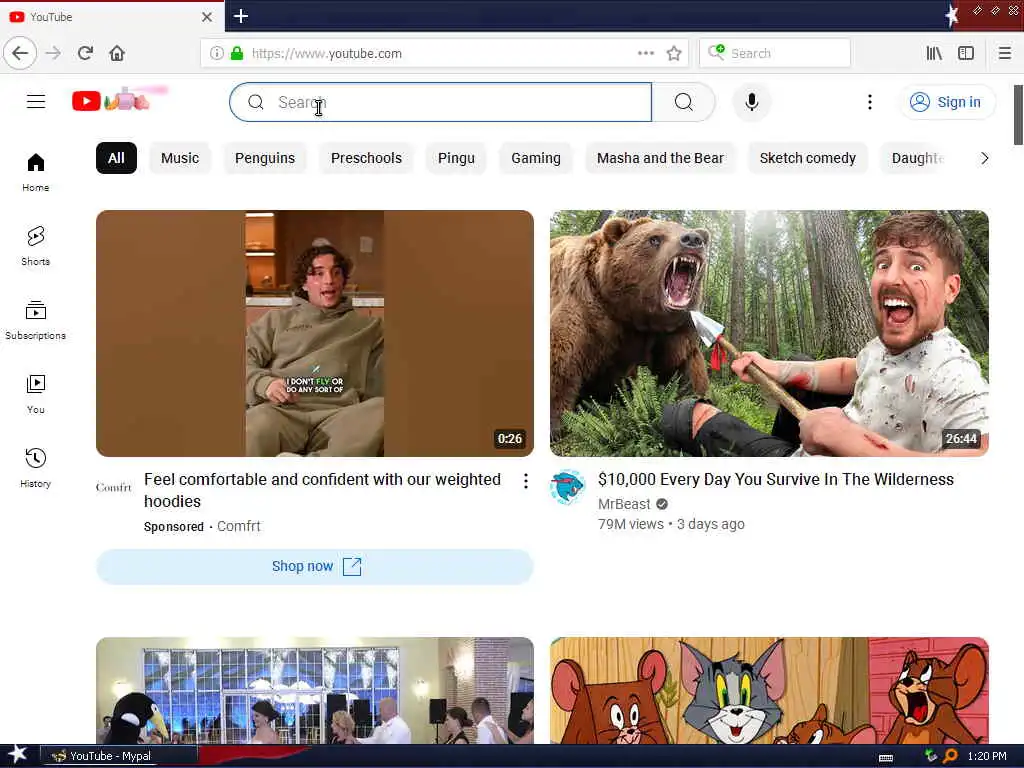This screenshot has width=1024, height=768.
Task: Open the MrBeast bear video thumbnail
Action: tap(769, 333)
